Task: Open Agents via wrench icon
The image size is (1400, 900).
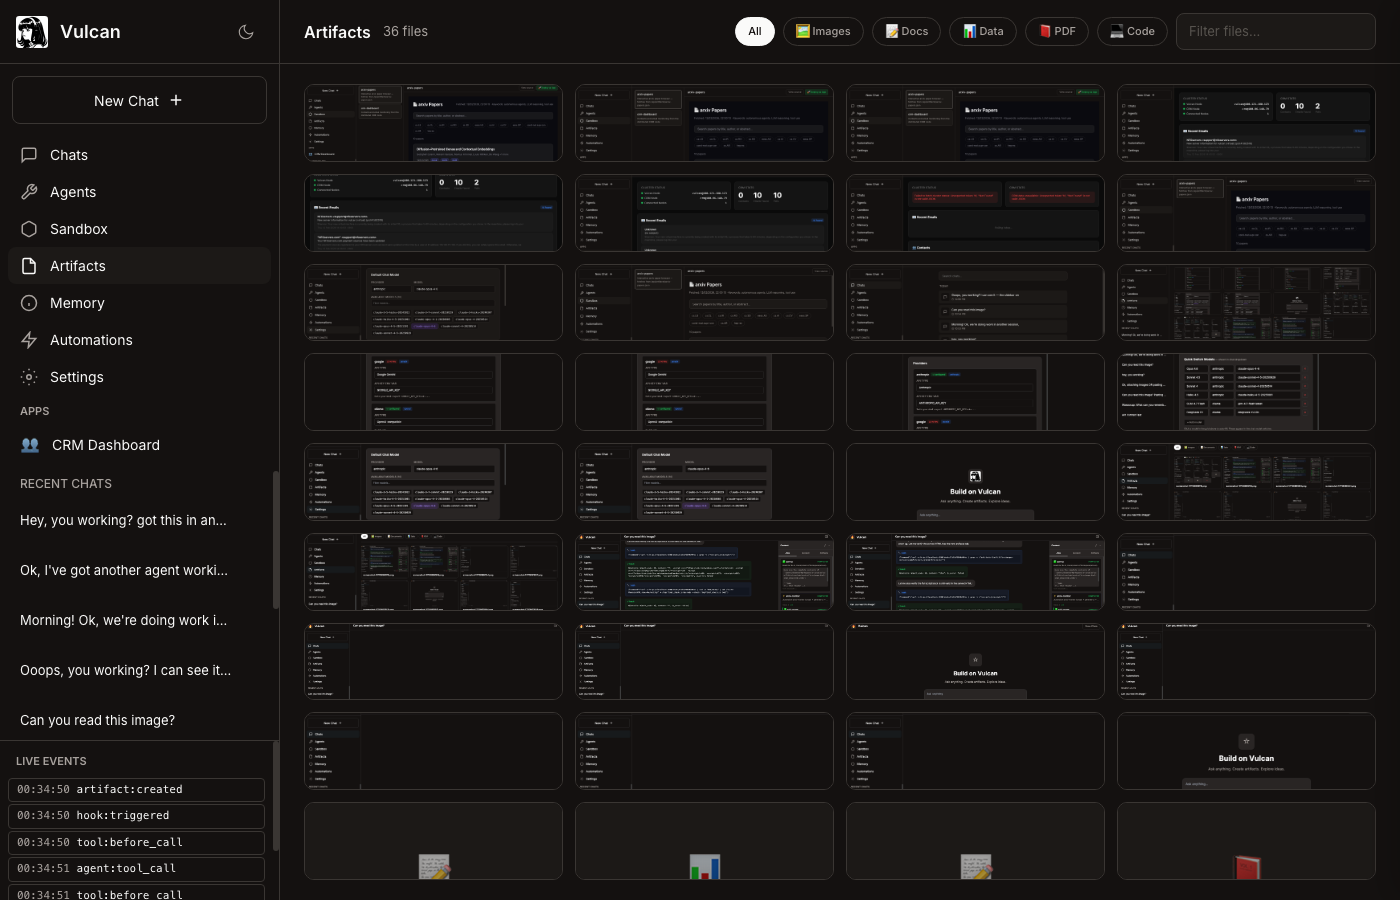Action: tap(29, 192)
